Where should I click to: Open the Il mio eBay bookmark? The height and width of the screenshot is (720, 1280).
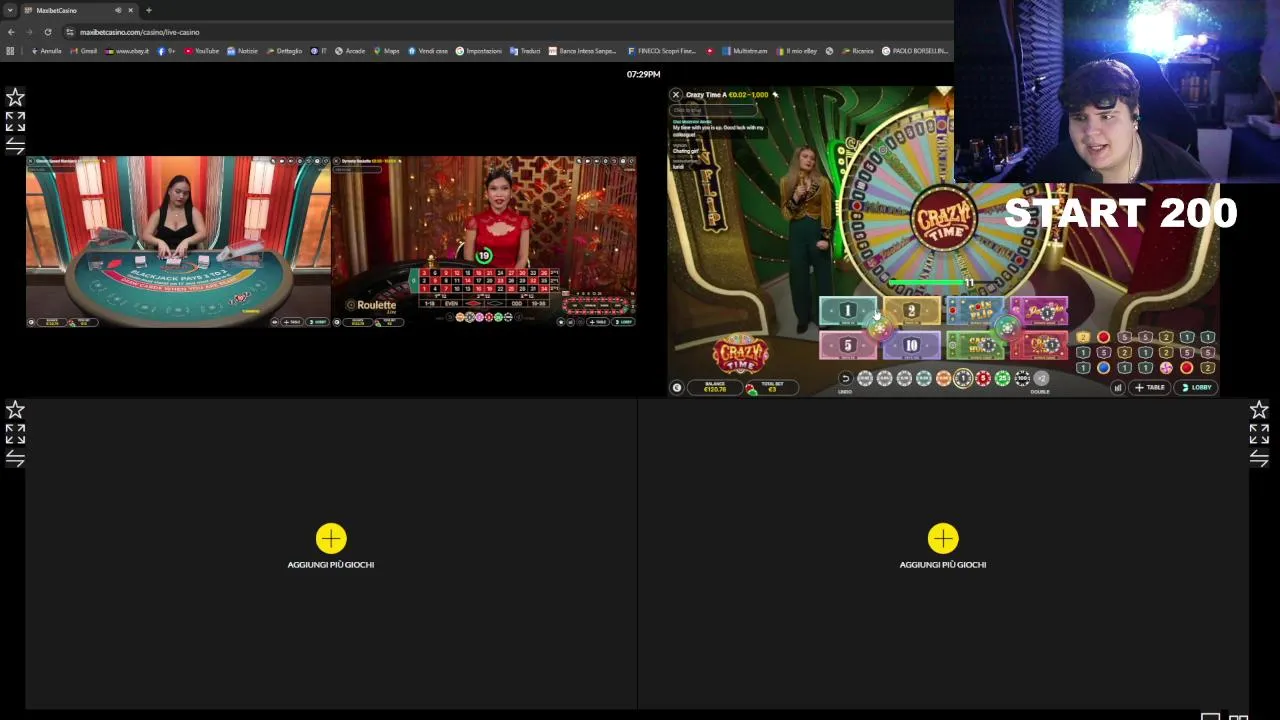(797, 51)
